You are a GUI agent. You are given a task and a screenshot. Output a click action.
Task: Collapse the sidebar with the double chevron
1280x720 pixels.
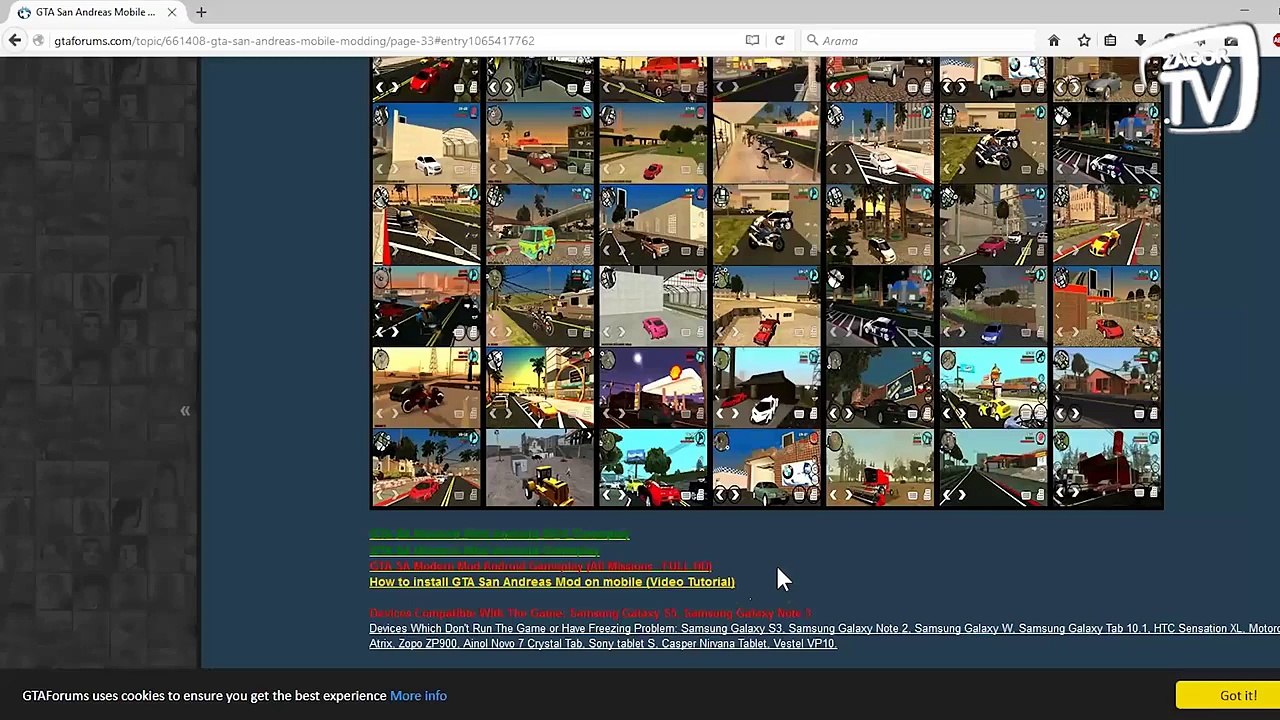pyautogui.click(x=185, y=410)
